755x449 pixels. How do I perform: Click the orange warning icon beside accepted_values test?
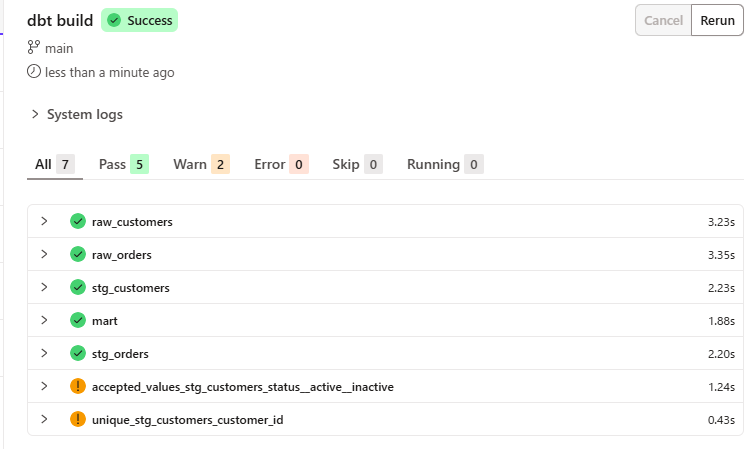click(x=78, y=386)
